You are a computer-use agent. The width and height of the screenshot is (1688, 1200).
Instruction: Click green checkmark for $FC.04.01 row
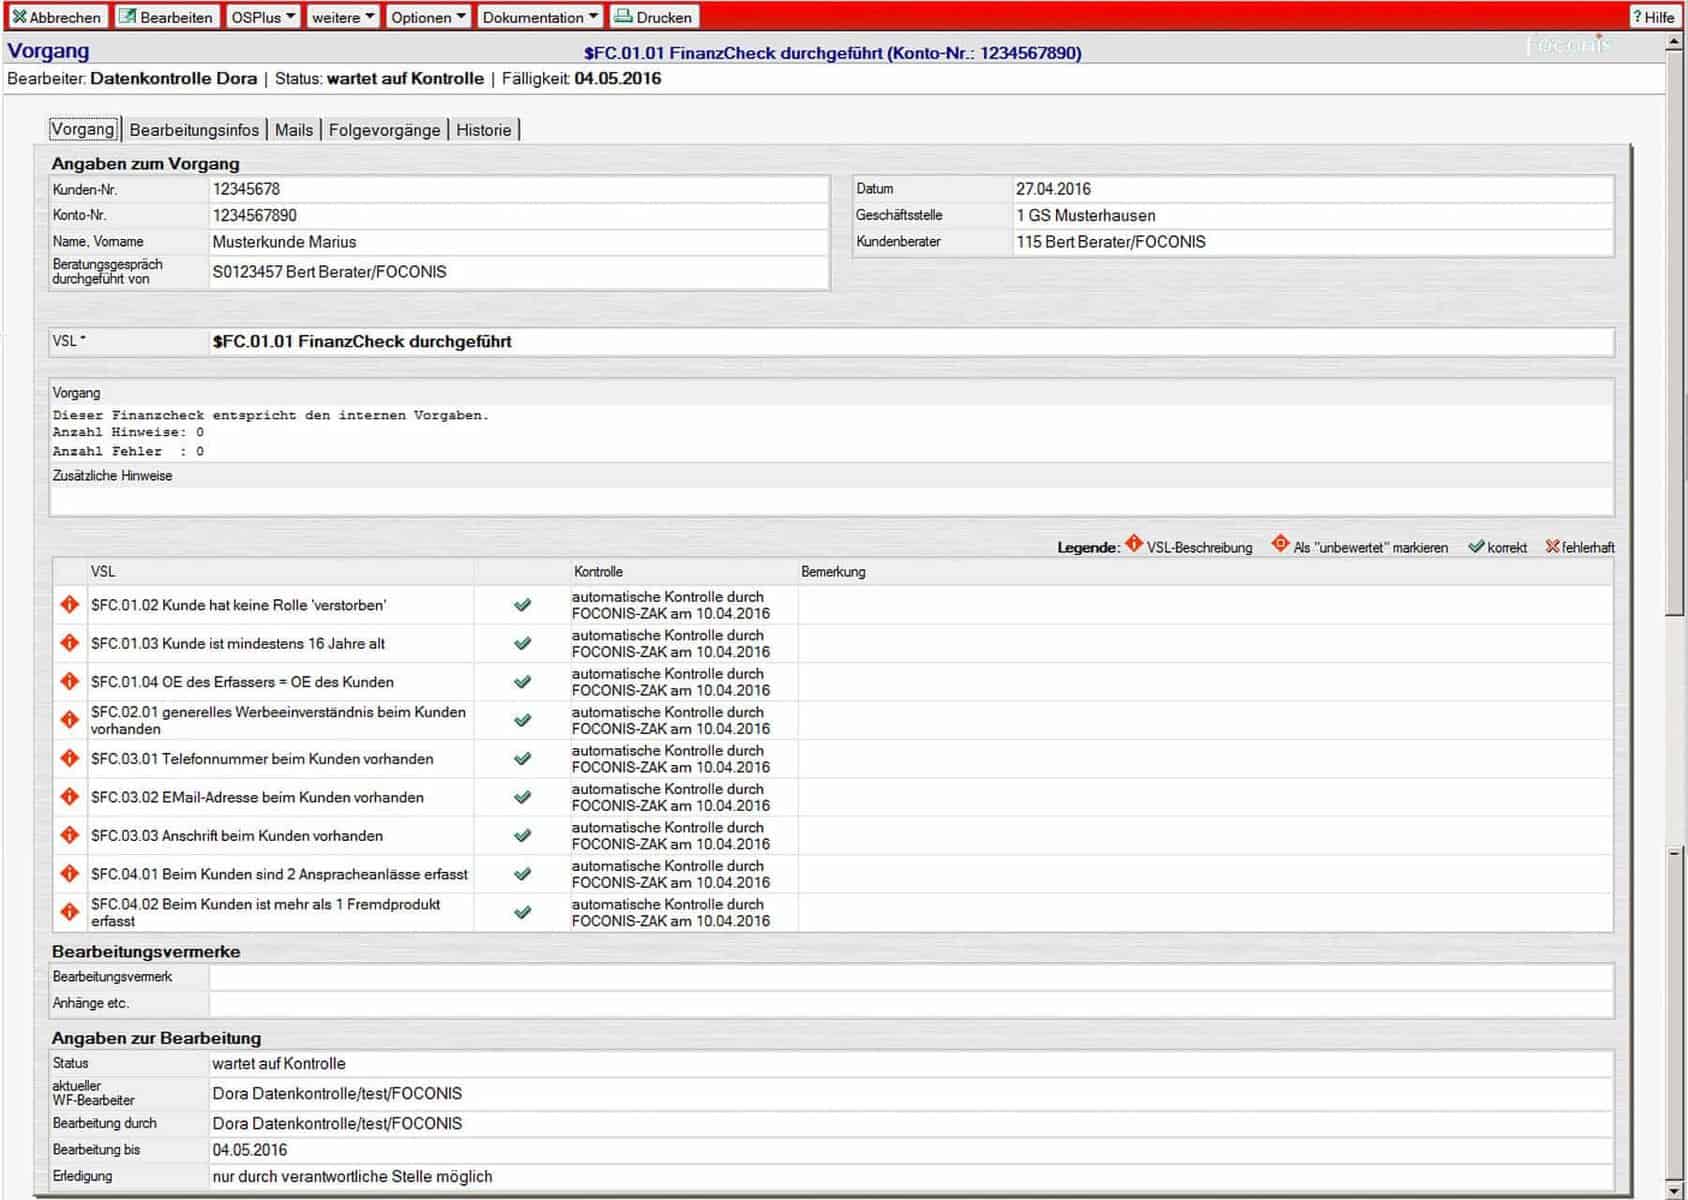click(x=522, y=874)
